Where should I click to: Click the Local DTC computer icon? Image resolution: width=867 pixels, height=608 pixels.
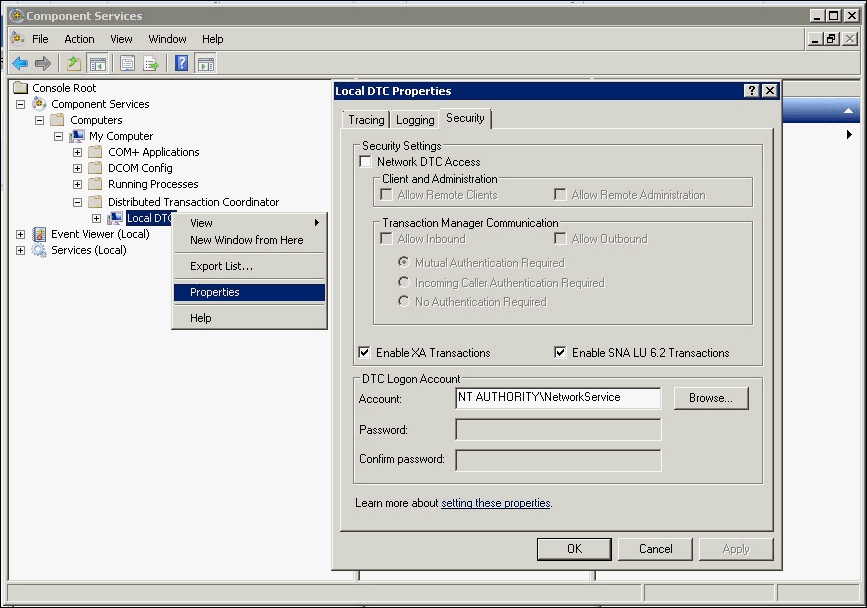pyautogui.click(x=115, y=218)
